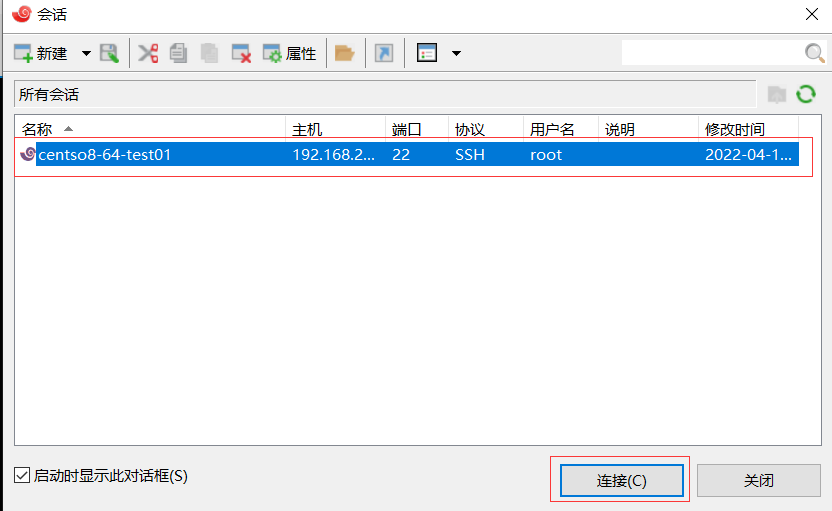Click the delete session icon

coord(241,53)
